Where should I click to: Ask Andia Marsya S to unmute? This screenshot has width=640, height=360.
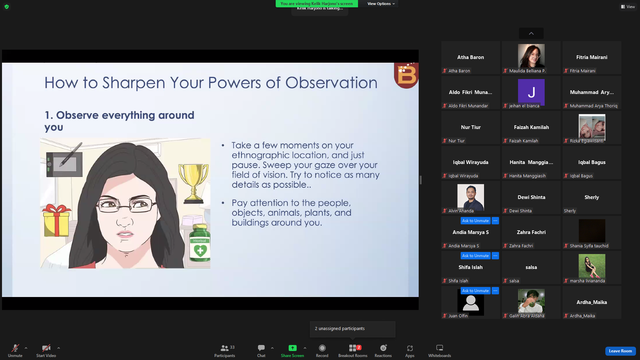(476, 221)
